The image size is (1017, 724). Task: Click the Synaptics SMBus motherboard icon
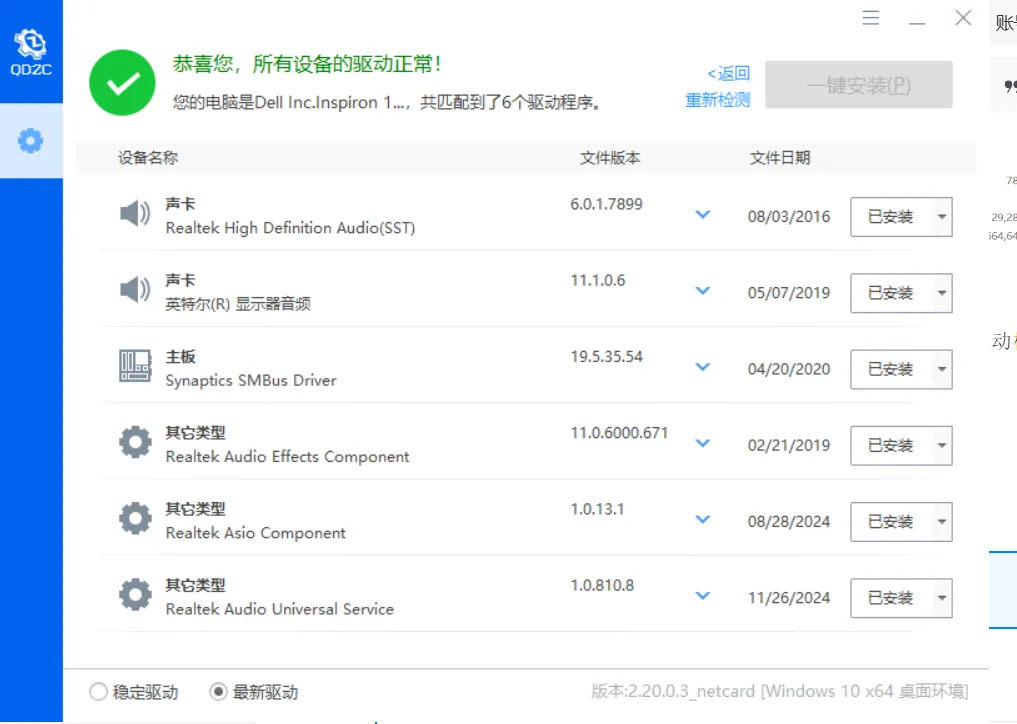(x=135, y=367)
